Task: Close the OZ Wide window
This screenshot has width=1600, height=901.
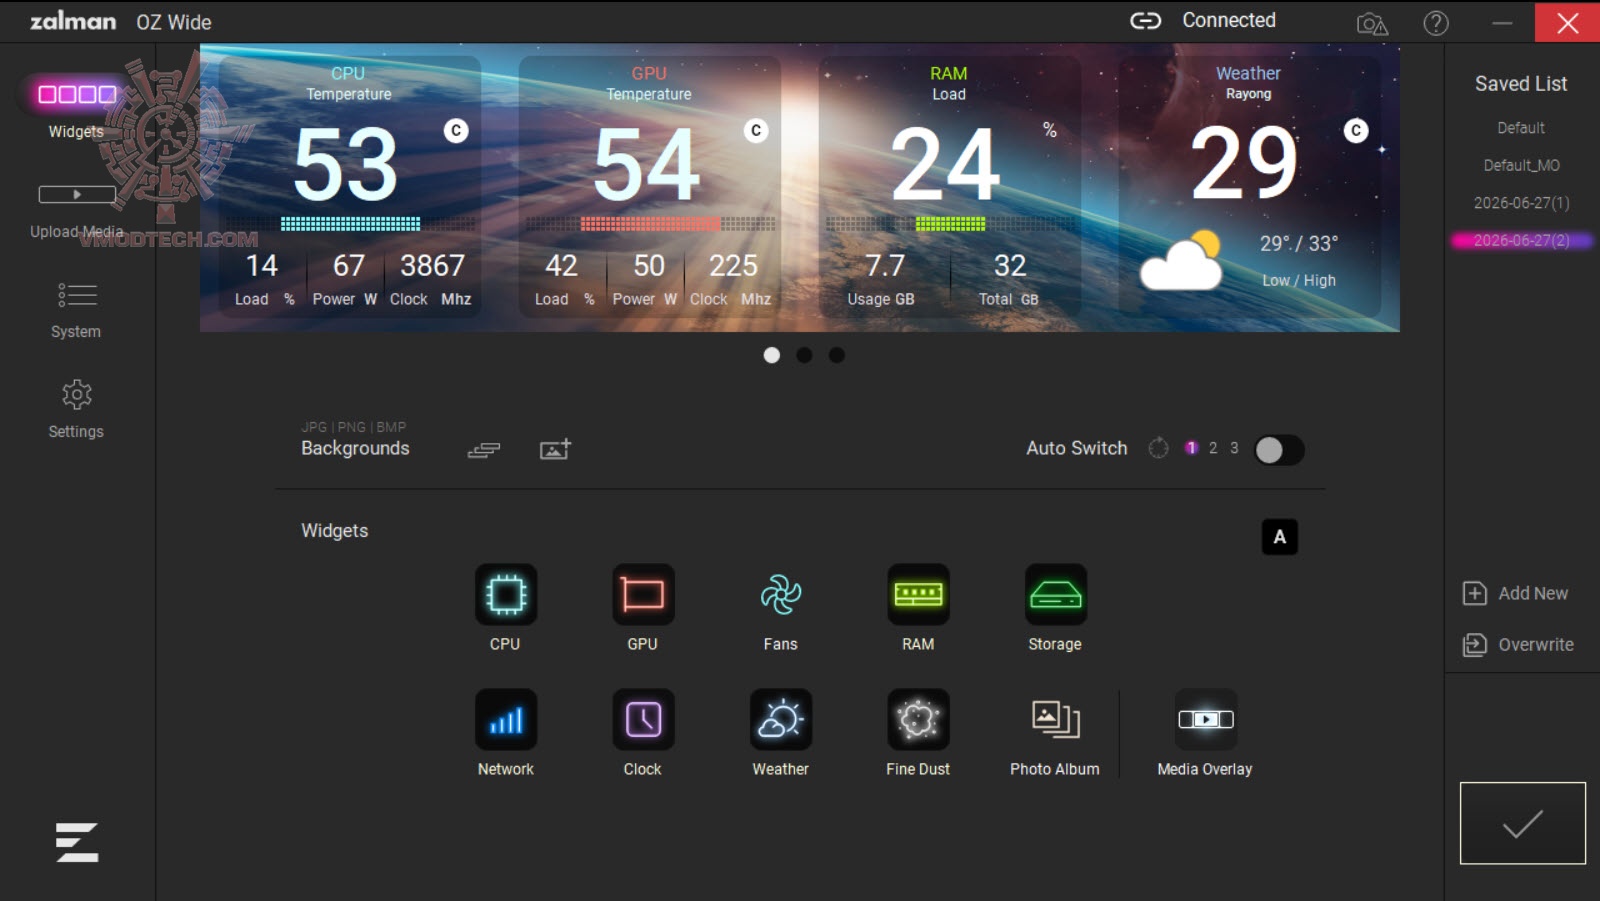Action: pyautogui.click(x=1567, y=22)
